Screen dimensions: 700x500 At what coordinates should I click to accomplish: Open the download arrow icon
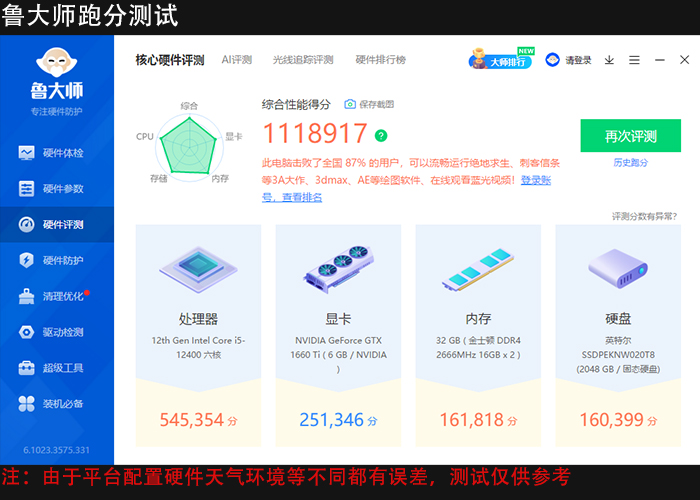pyautogui.click(x=609, y=60)
